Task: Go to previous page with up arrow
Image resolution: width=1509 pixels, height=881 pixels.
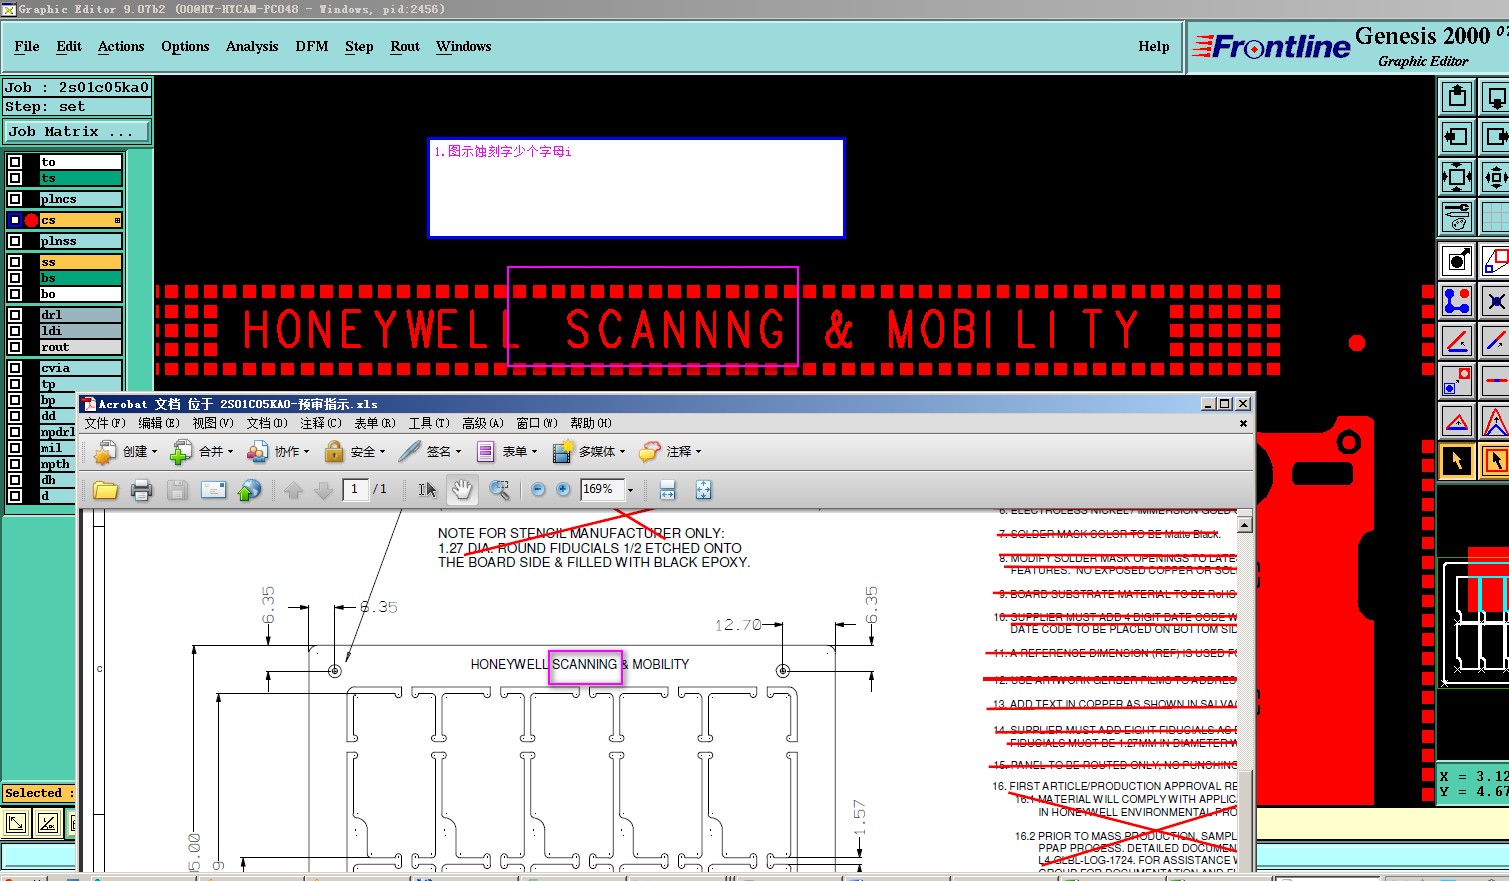Action: (x=293, y=490)
